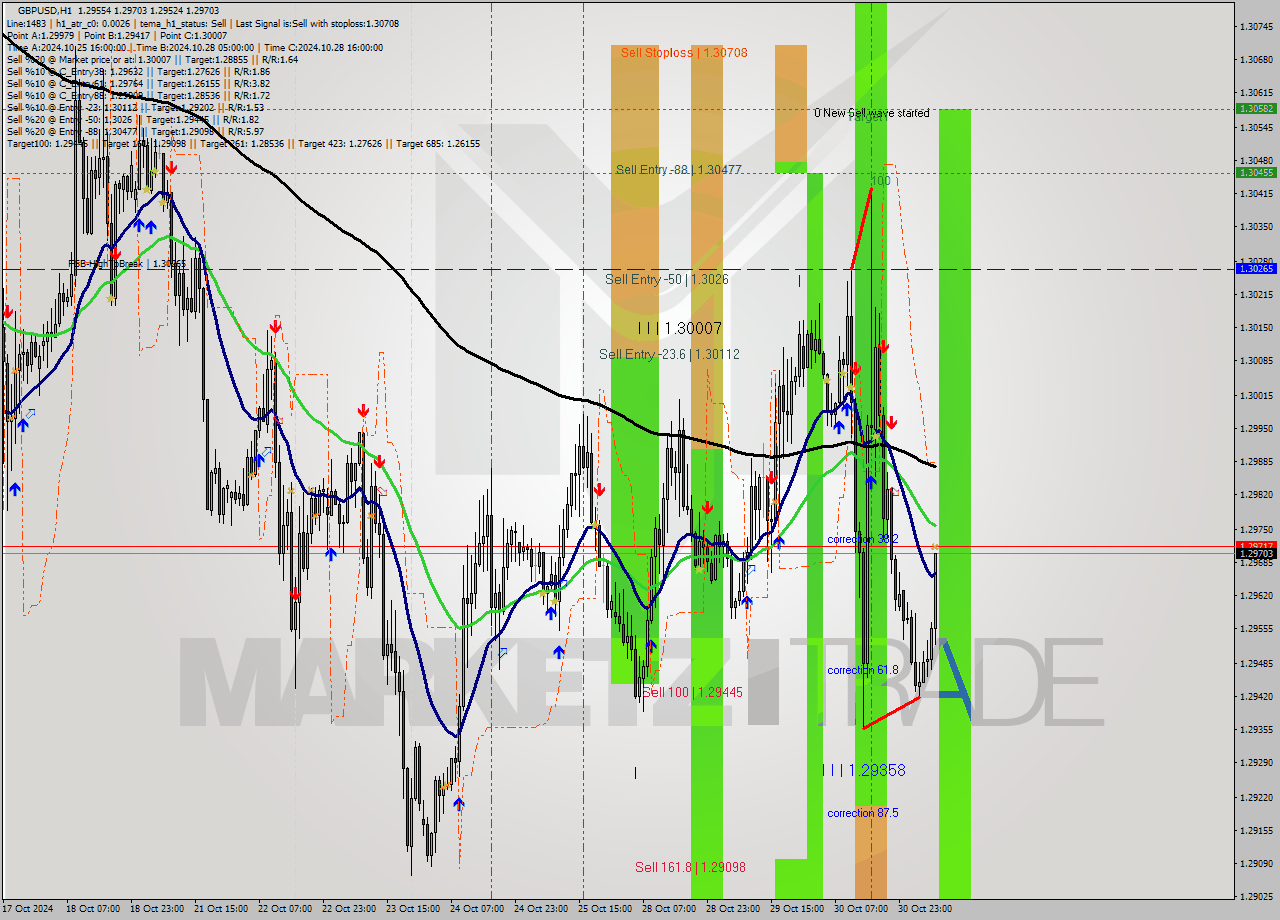This screenshot has height=920, width=1280.
Task: Click the 'Sell Entry -50 | 1.3026' label
Action: (667, 279)
